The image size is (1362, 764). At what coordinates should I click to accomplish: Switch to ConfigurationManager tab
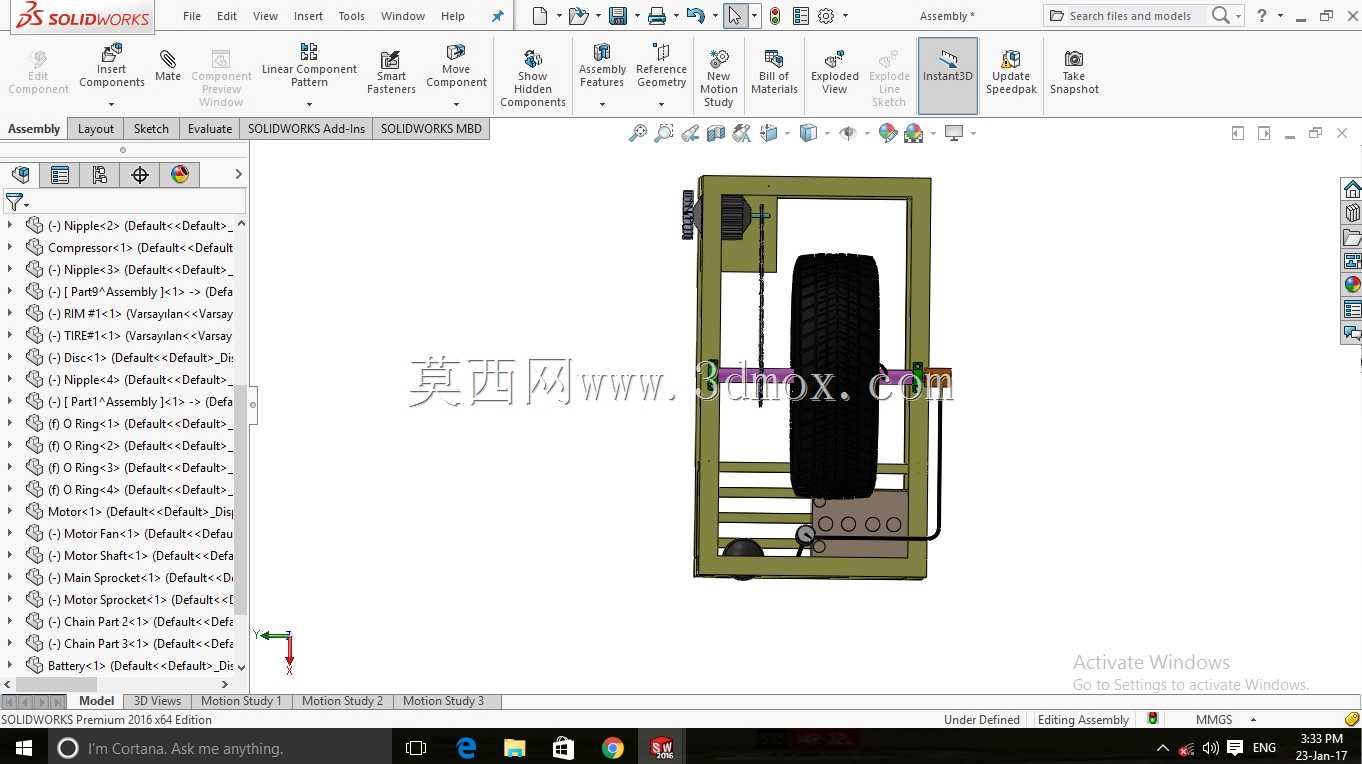(x=100, y=175)
